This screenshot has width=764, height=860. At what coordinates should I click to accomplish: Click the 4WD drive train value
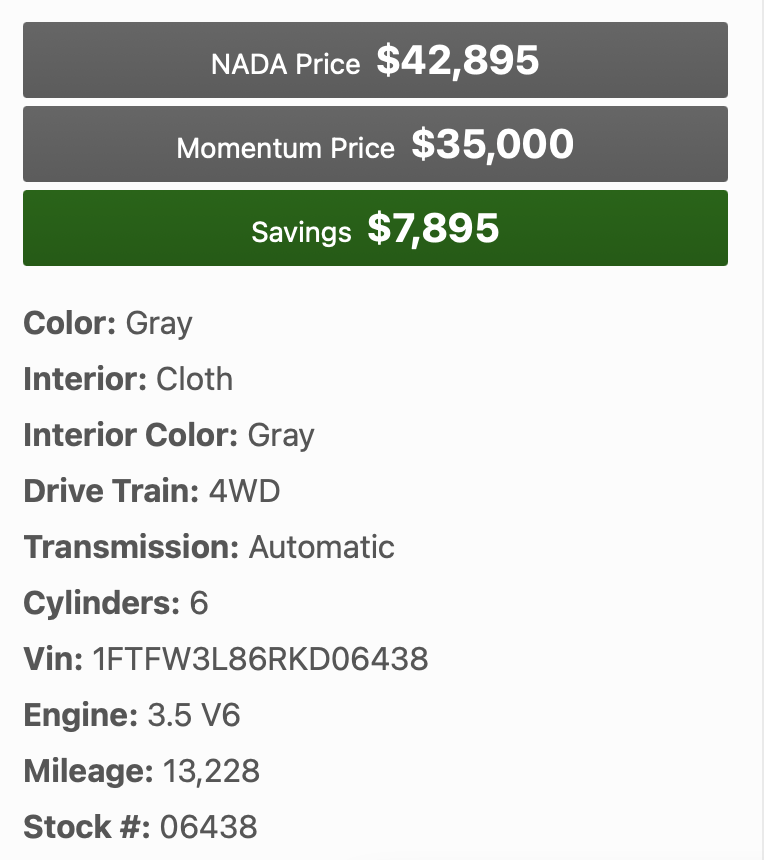coord(244,491)
